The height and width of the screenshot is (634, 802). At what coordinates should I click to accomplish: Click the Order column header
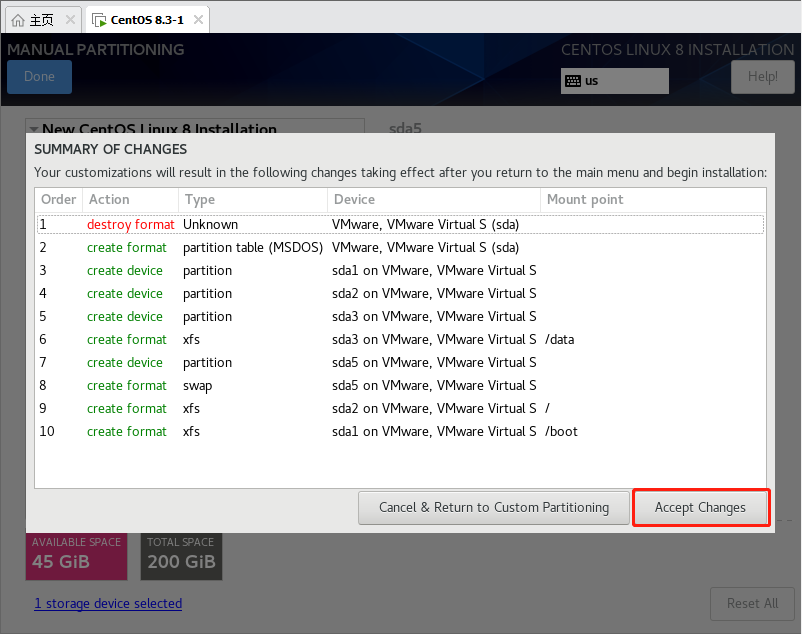click(x=58, y=199)
